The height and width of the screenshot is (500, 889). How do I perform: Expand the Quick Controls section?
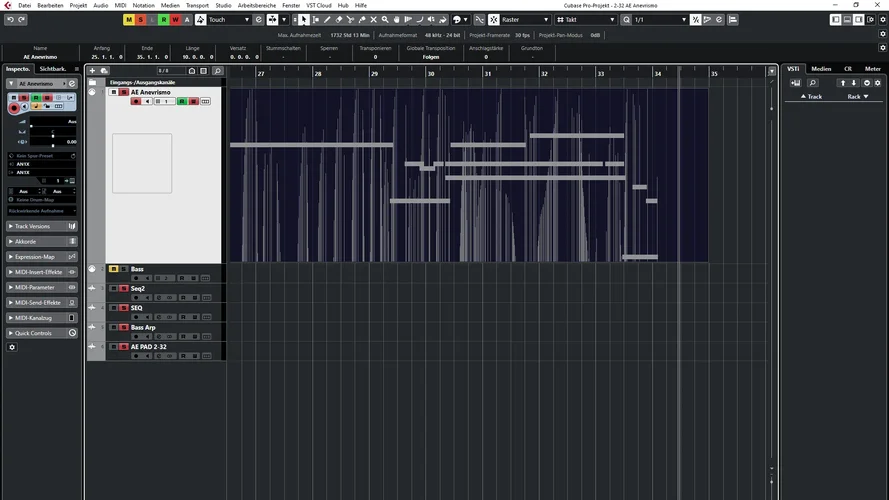tap(40, 333)
